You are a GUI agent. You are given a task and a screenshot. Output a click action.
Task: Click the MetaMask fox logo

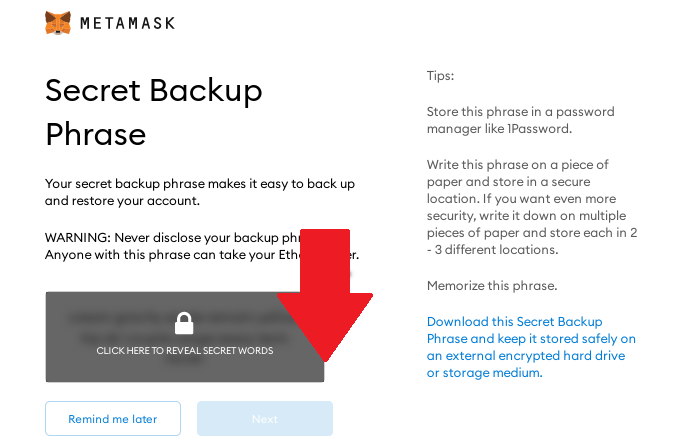(57, 23)
